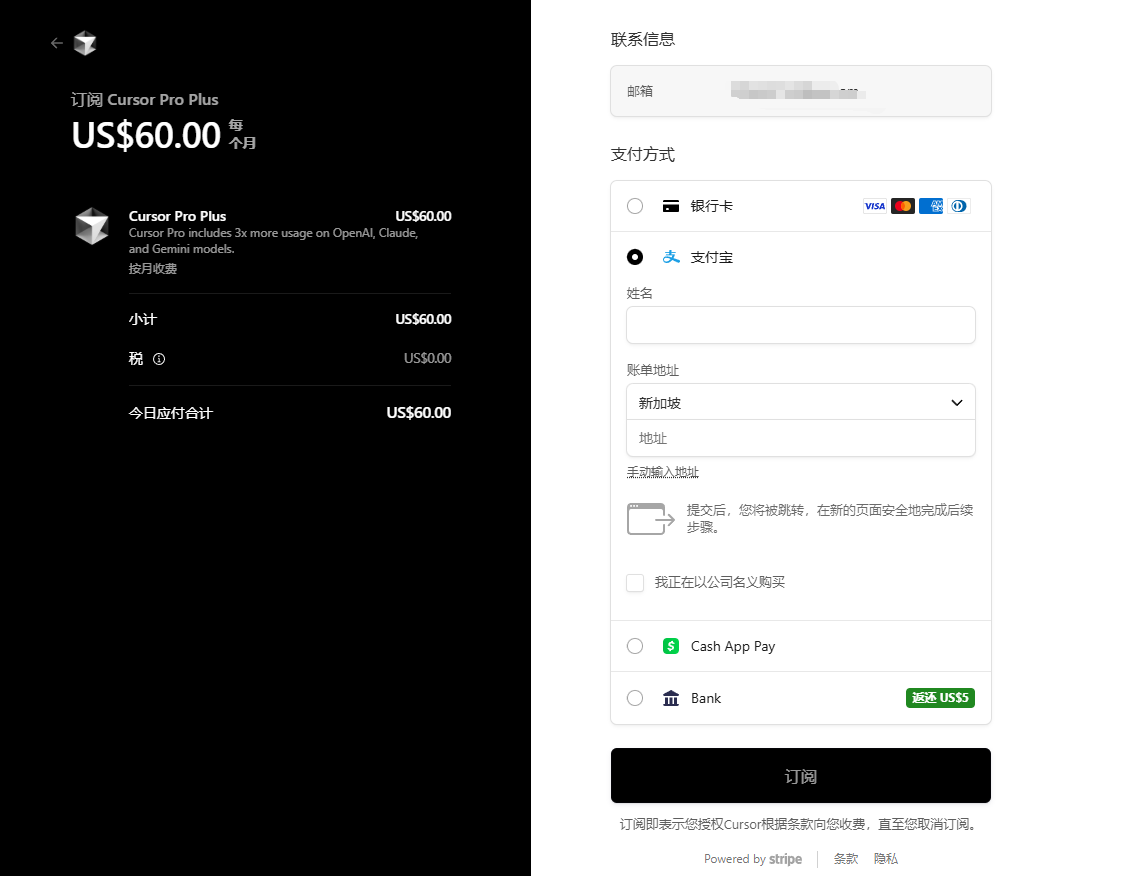Screen dimensions: 1142x876
Task: Click the Mastercard logo
Action: [902, 206]
